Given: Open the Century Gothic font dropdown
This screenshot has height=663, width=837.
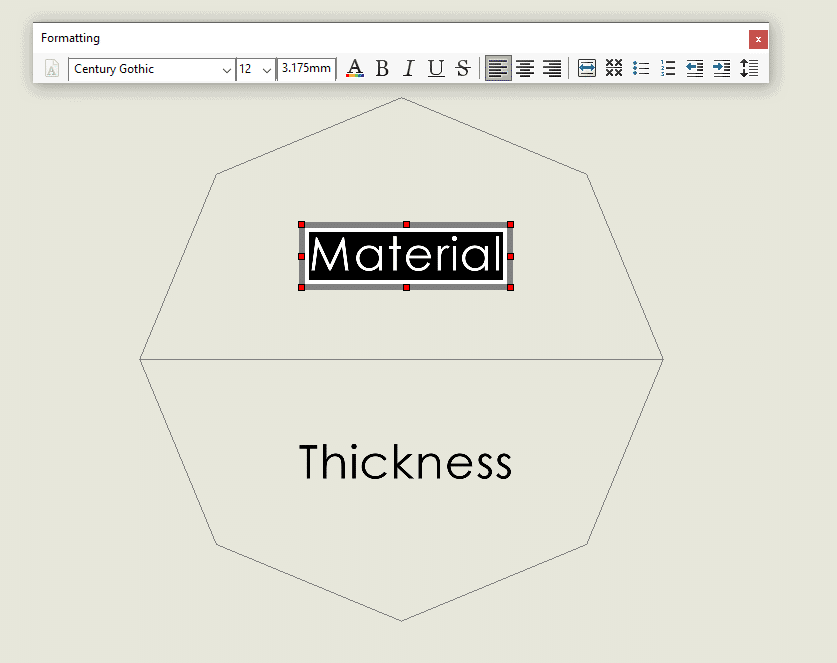Looking at the screenshot, I should tap(226, 69).
